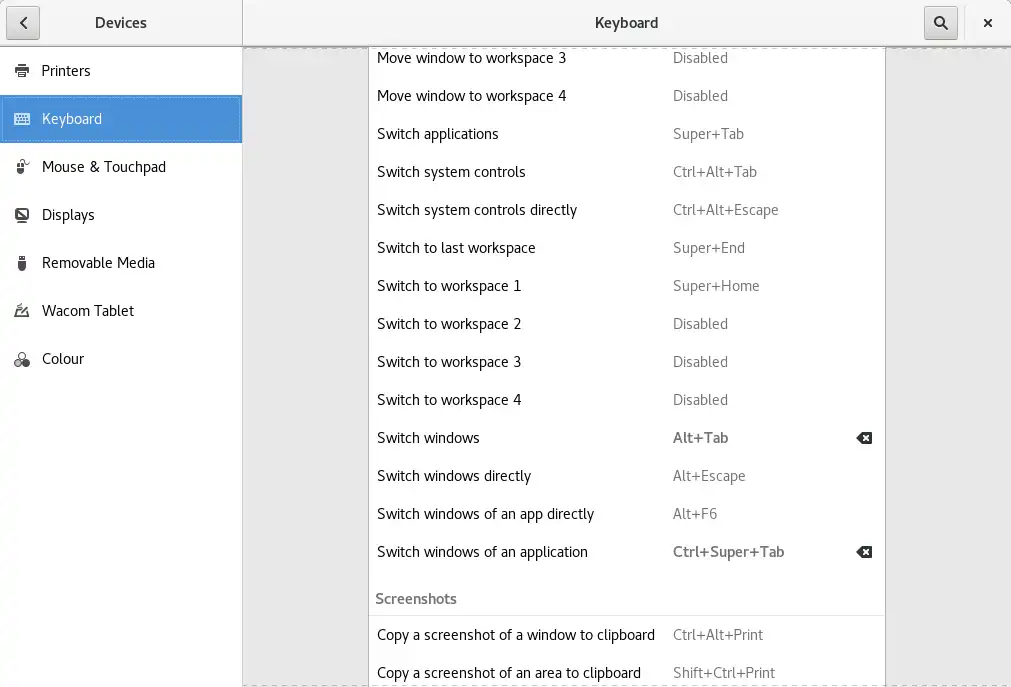Reset Switch windows of an application shortcut
1011x687 pixels.
[x=864, y=552]
